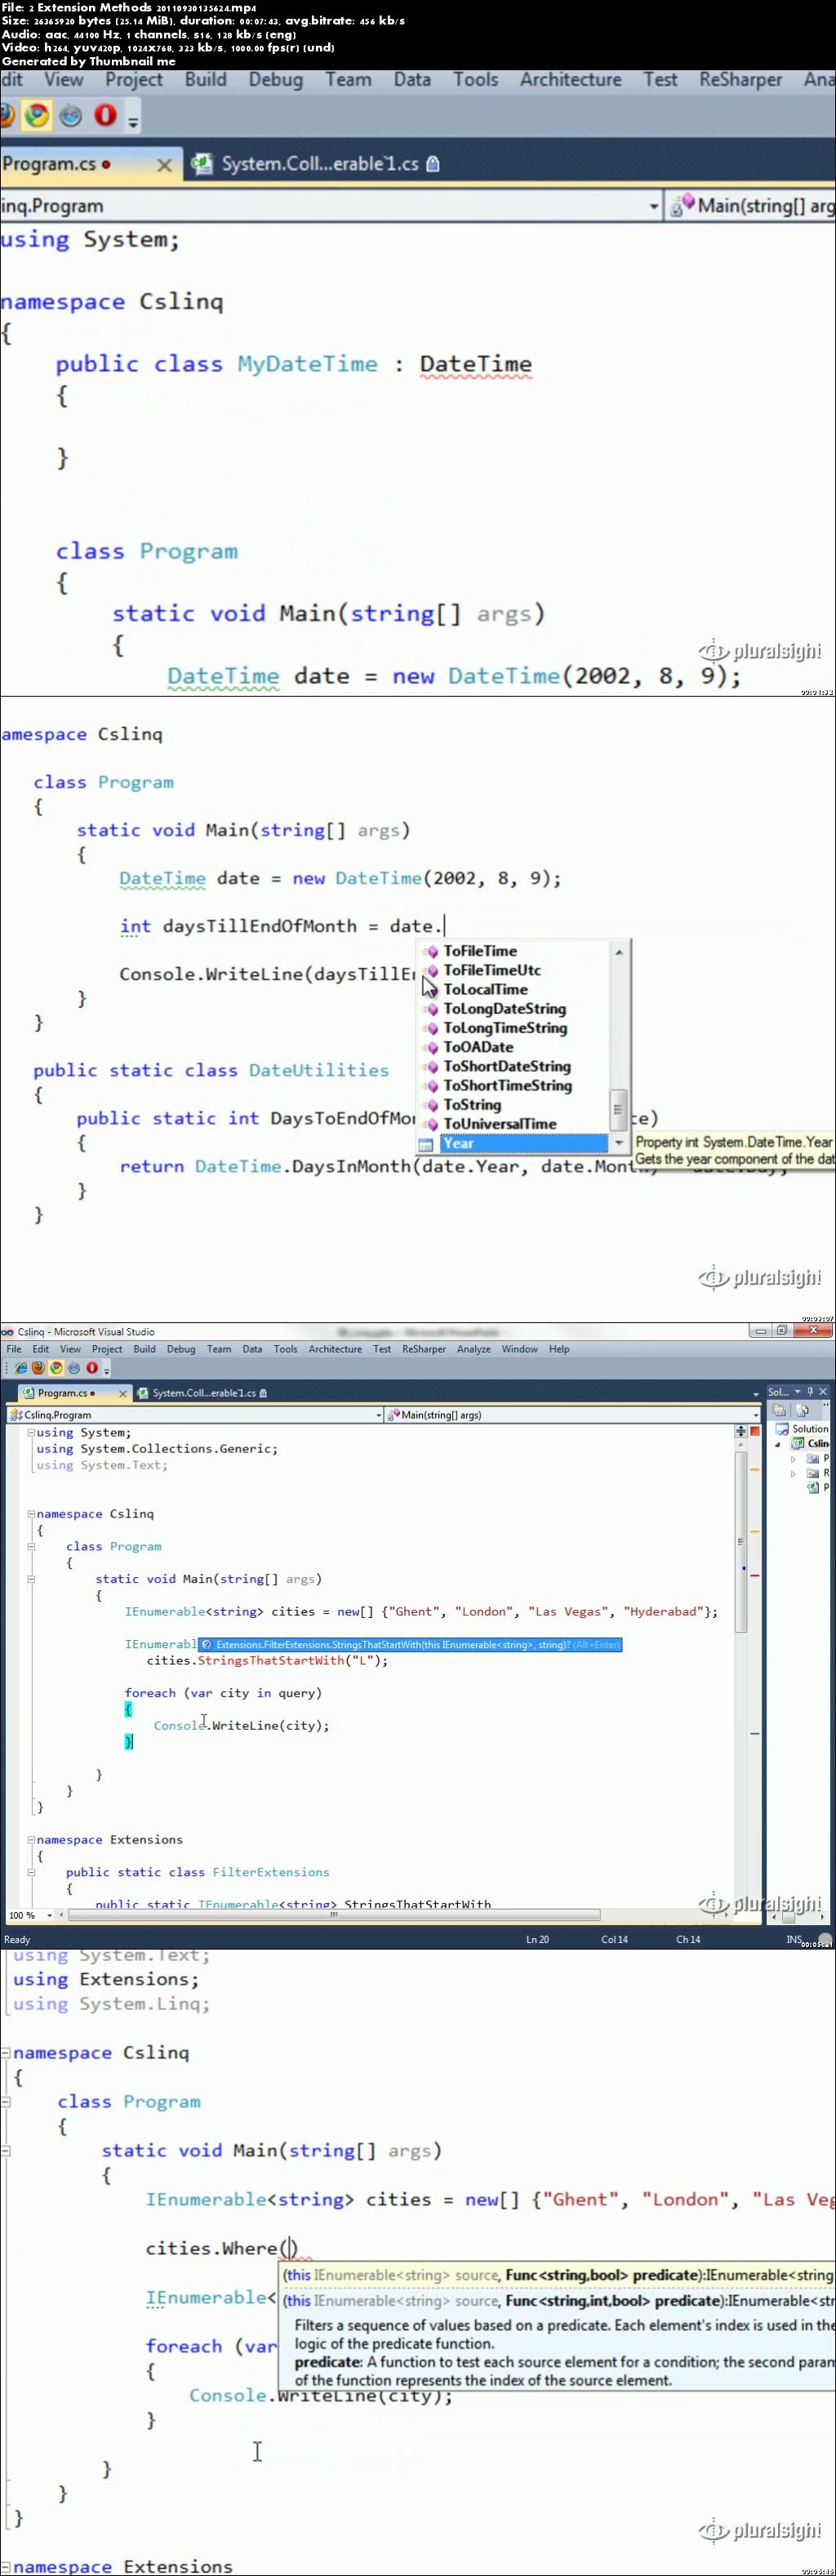Click the editor vertical scrollbar in full window
The height and width of the screenshot is (2576, 836).
tap(741, 1542)
